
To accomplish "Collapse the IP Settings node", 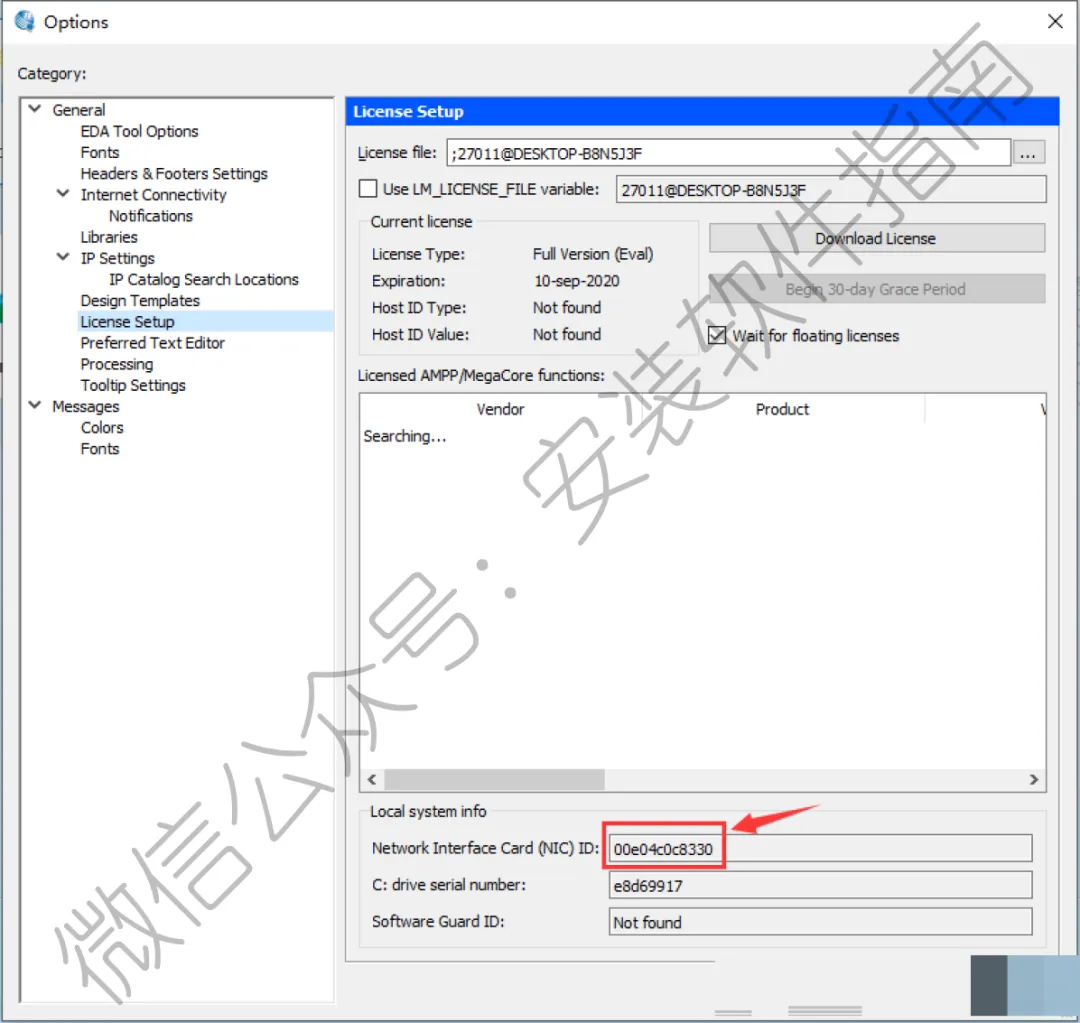I will [63, 257].
